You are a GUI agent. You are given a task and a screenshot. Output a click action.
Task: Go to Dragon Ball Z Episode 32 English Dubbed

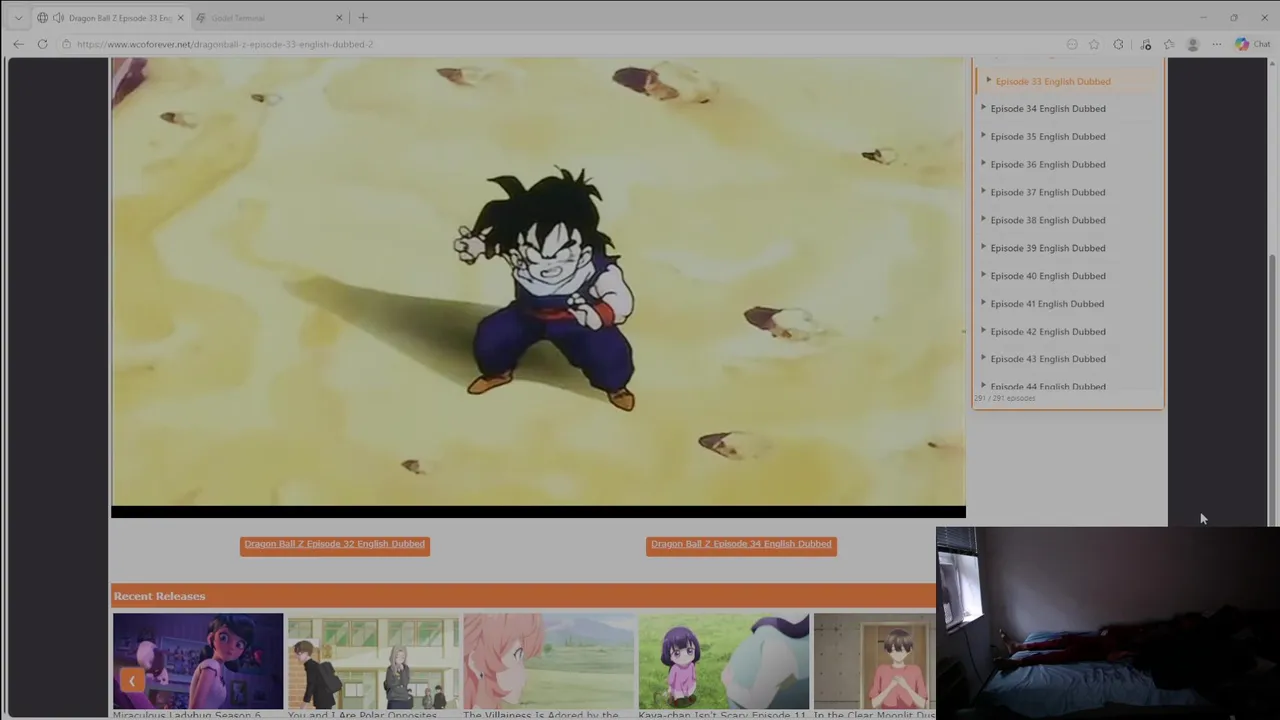coord(335,545)
